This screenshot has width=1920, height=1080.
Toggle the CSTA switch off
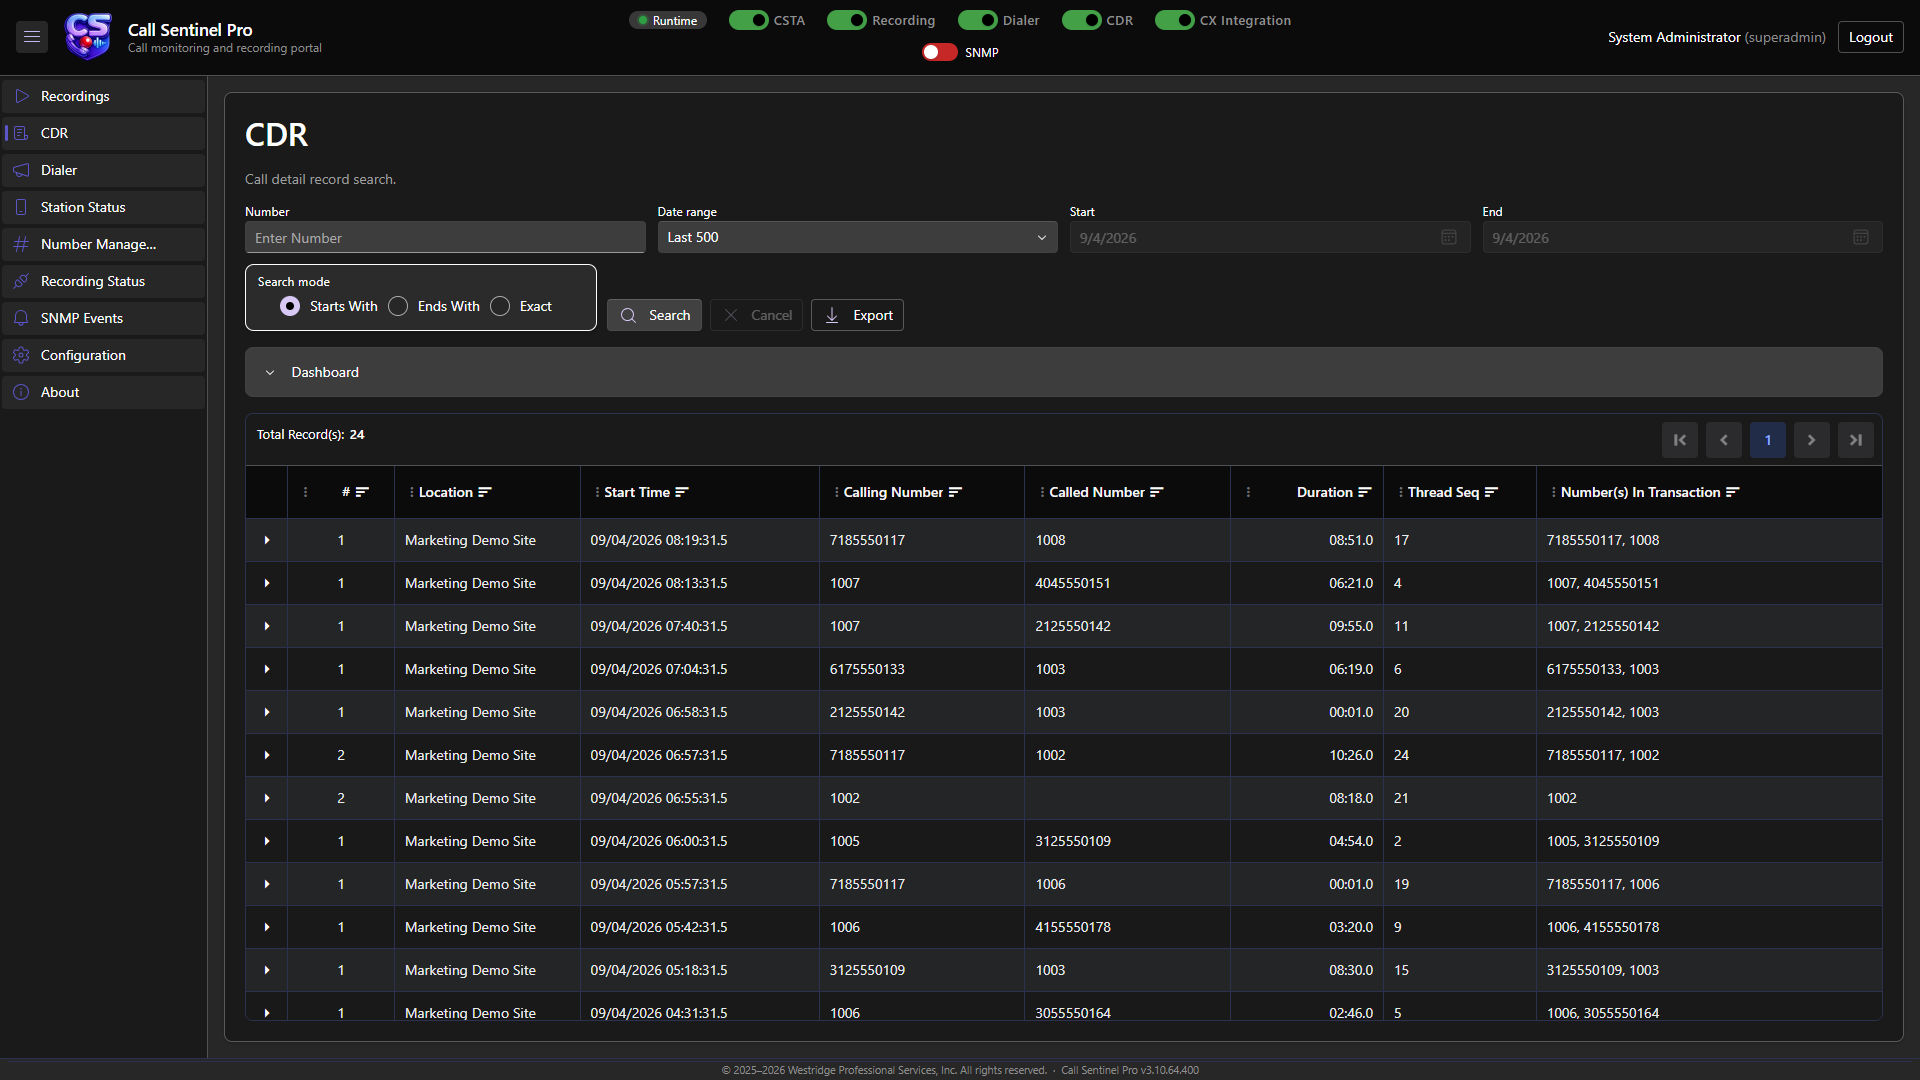click(748, 20)
